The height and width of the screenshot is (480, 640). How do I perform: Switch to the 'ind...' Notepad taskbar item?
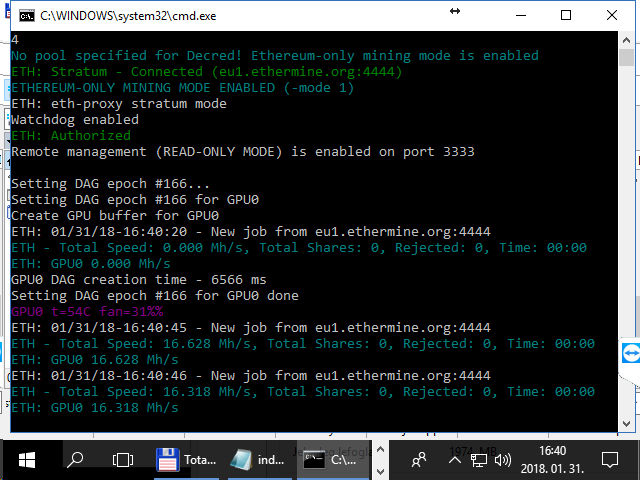click(x=259, y=460)
